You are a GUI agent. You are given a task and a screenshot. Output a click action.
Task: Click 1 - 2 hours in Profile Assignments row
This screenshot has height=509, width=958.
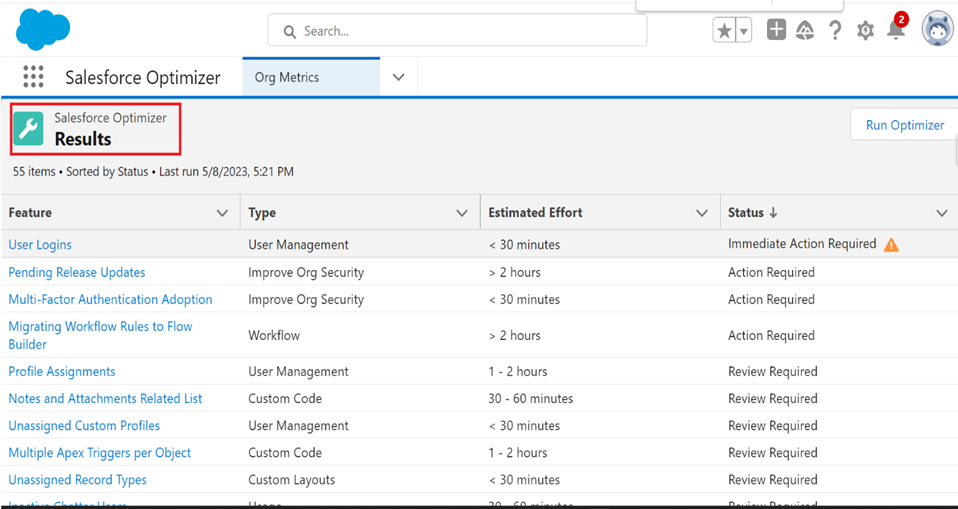[x=517, y=372]
